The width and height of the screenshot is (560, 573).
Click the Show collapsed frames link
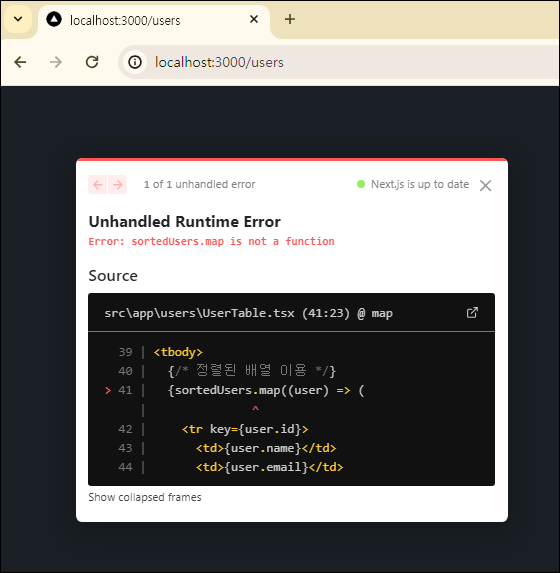(x=145, y=497)
